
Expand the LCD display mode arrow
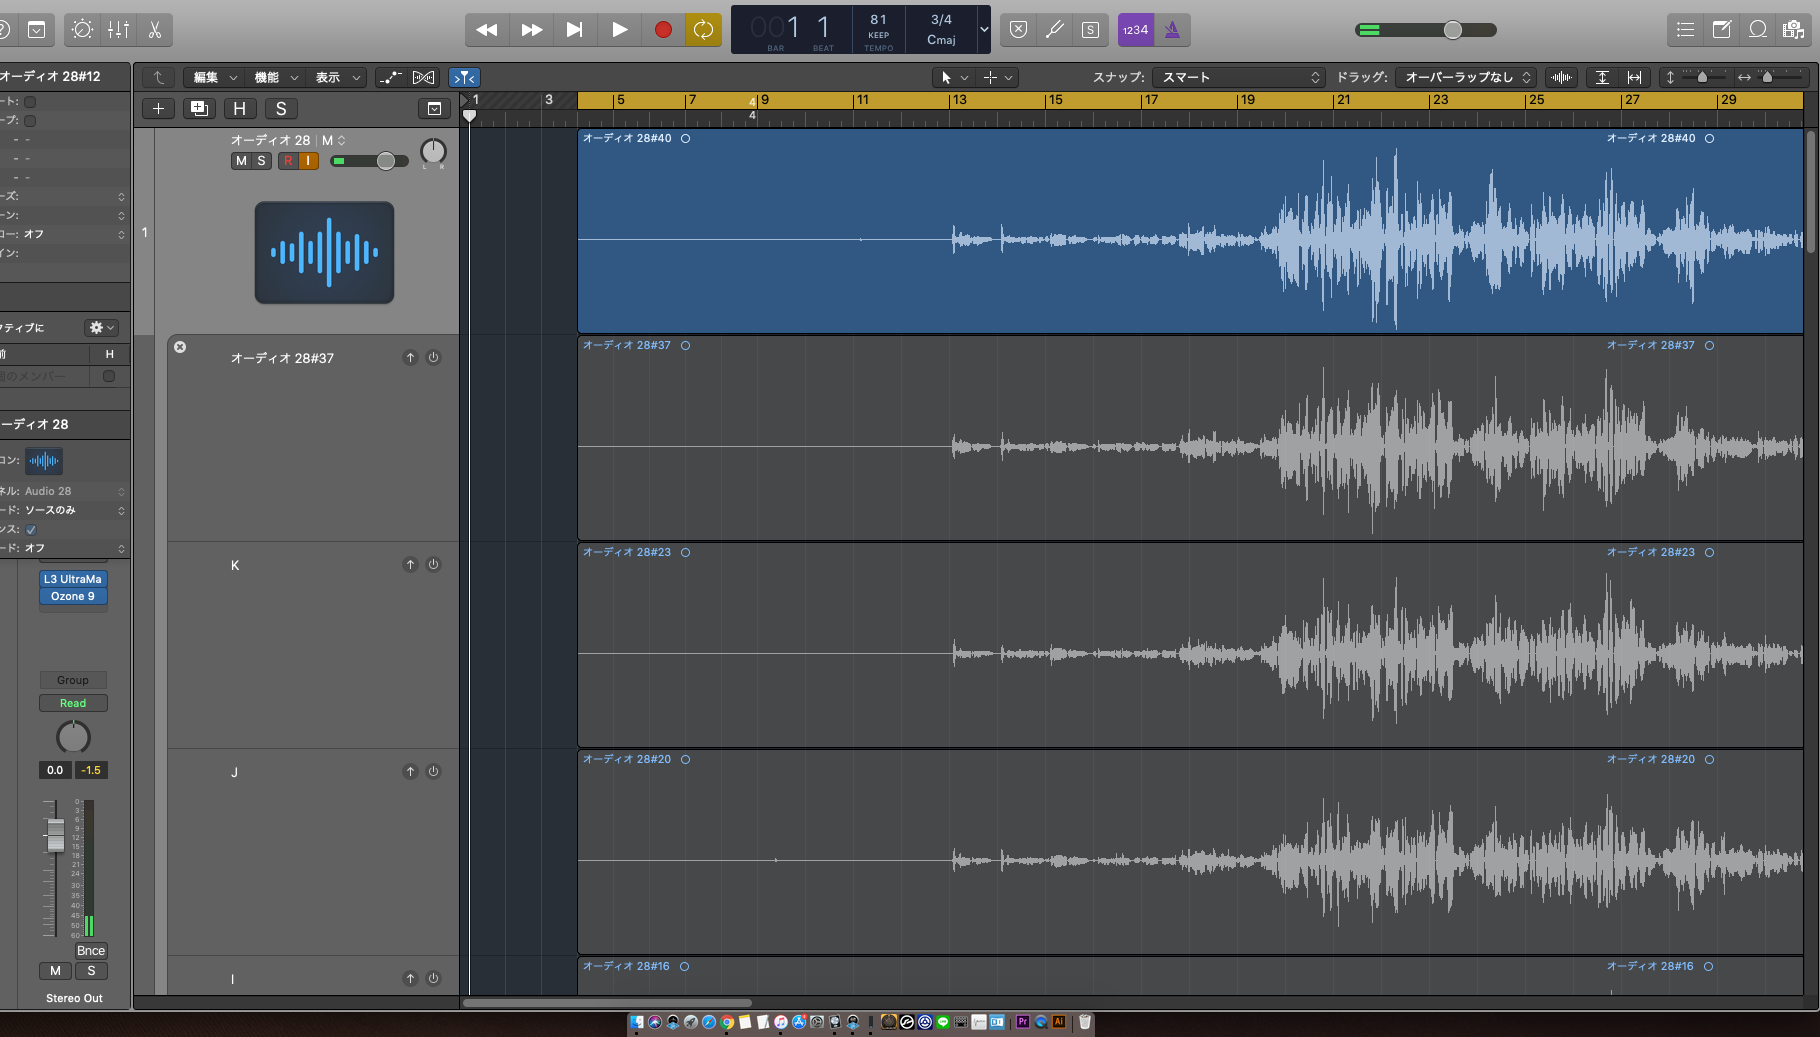tap(984, 30)
